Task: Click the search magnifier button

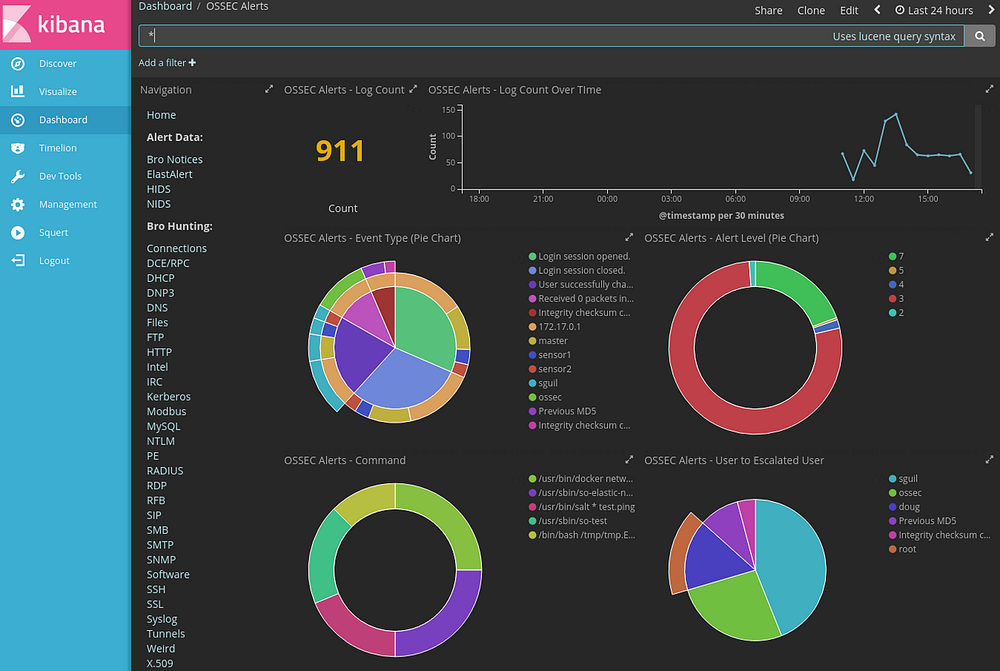Action: pos(980,36)
